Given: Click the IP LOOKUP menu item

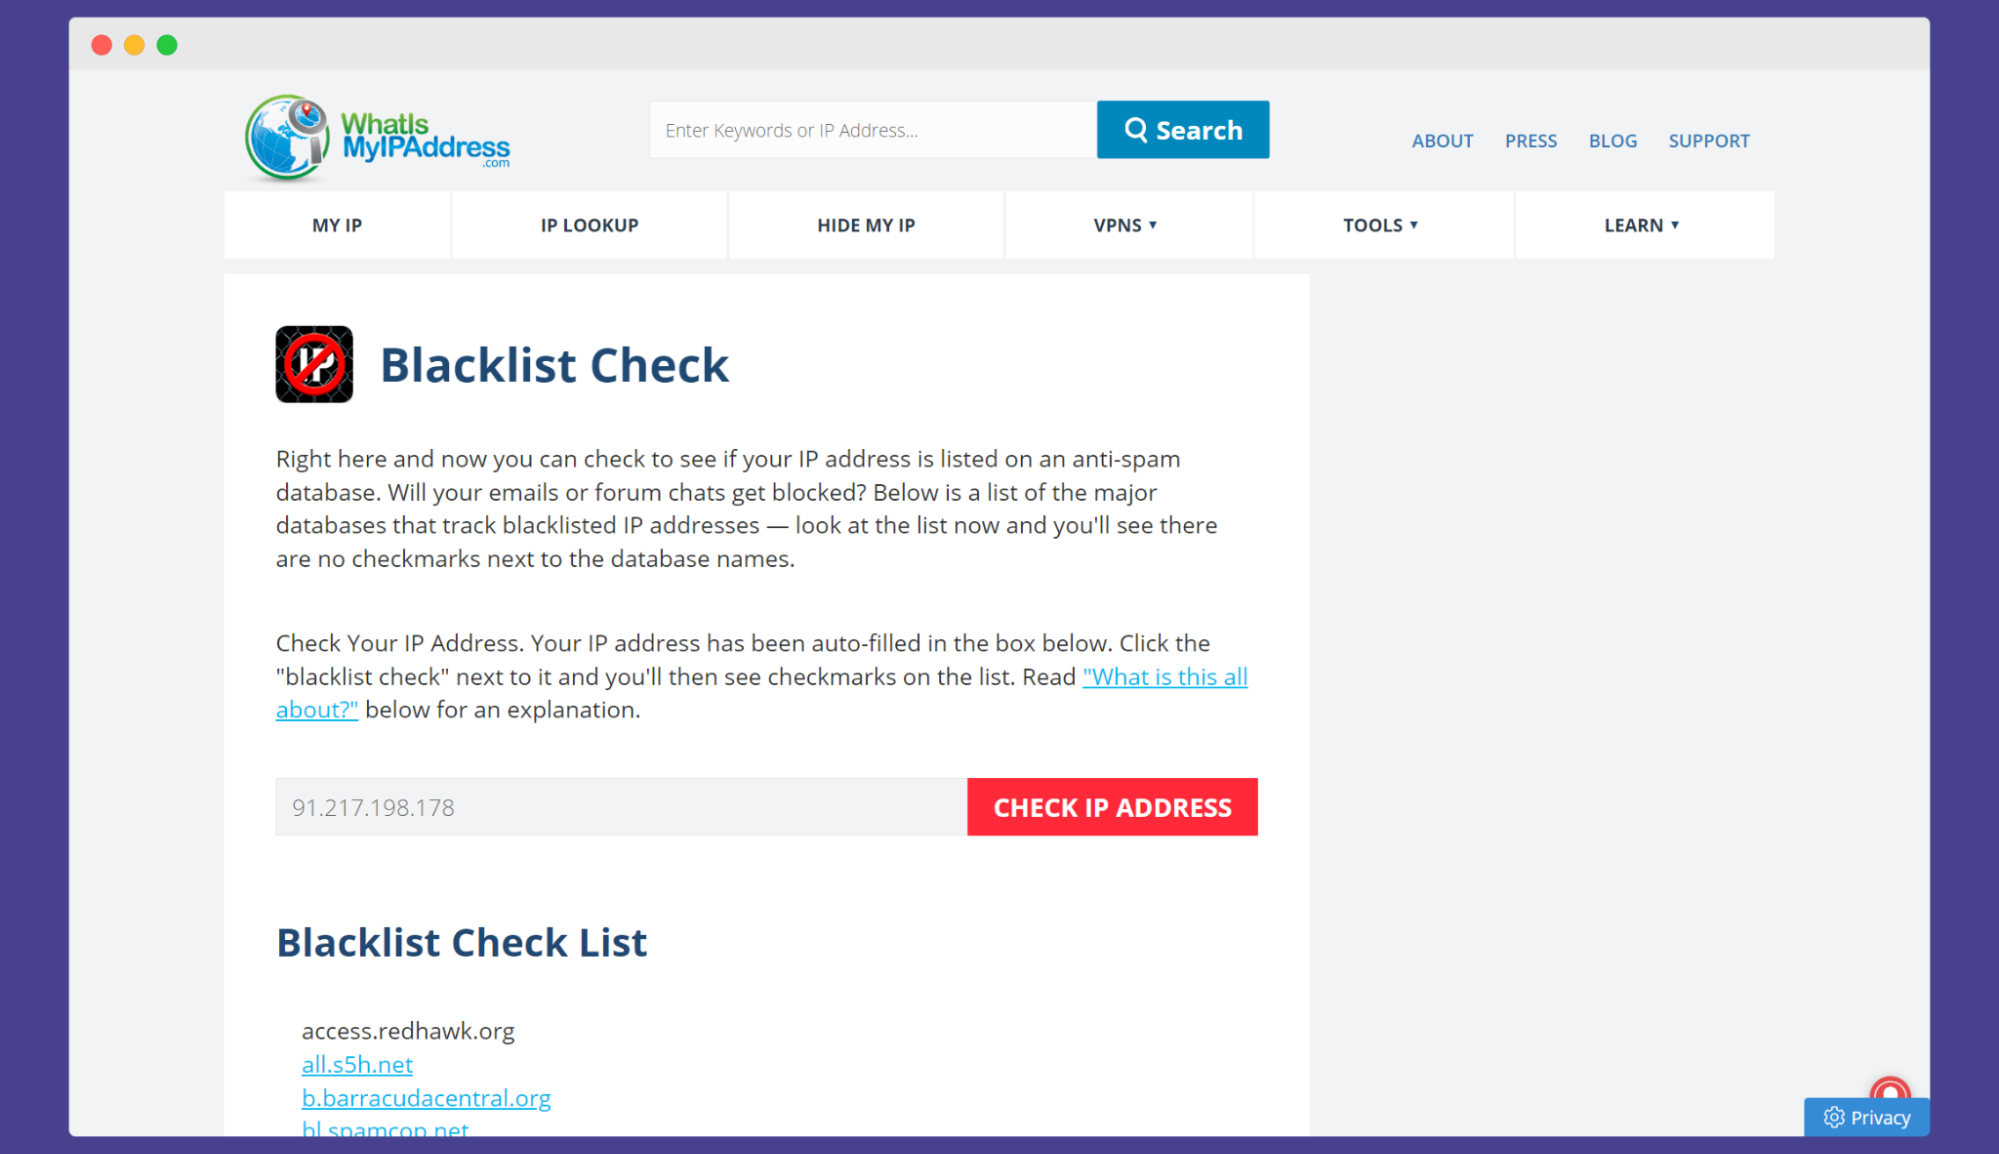Looking at the screenshot, I should pyautogui.click(x=591, y=224).
